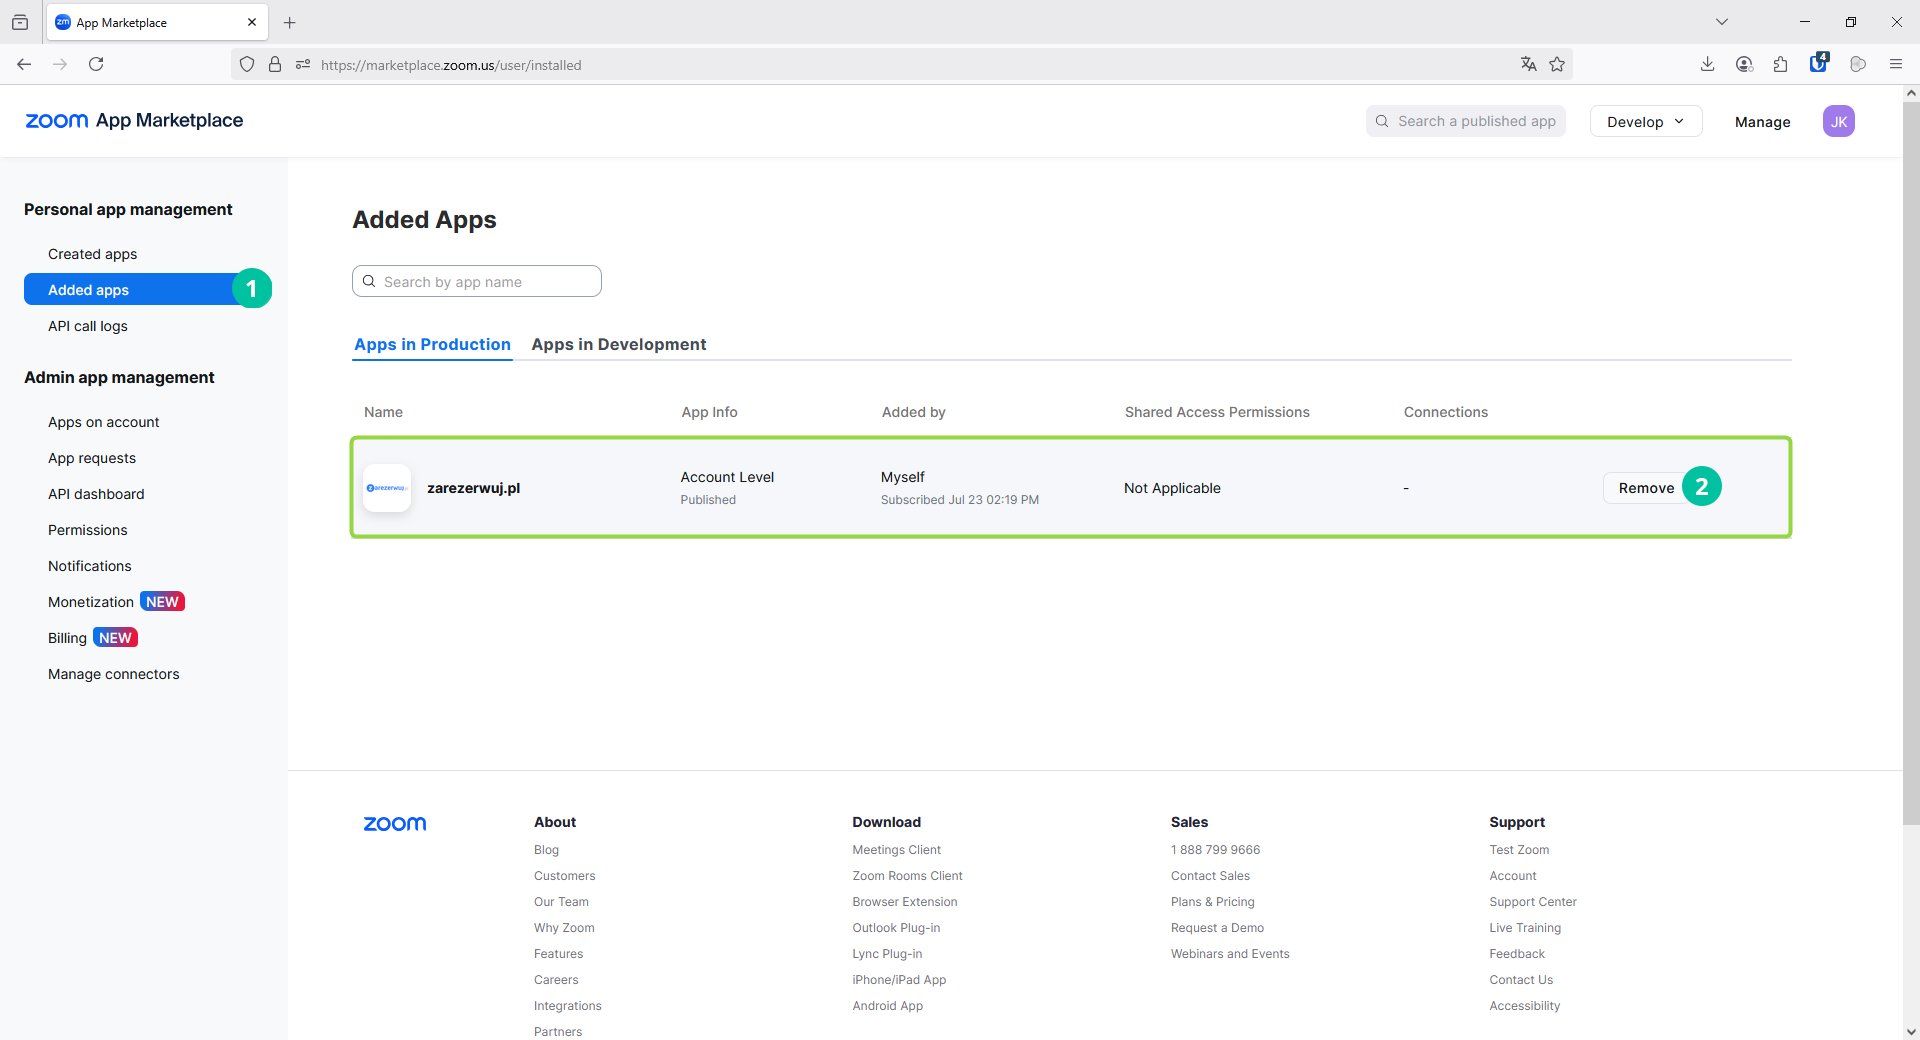This screenshot has height=1040, width=1920.
Task: Open the Request a Demo link
Action: 1218,928
